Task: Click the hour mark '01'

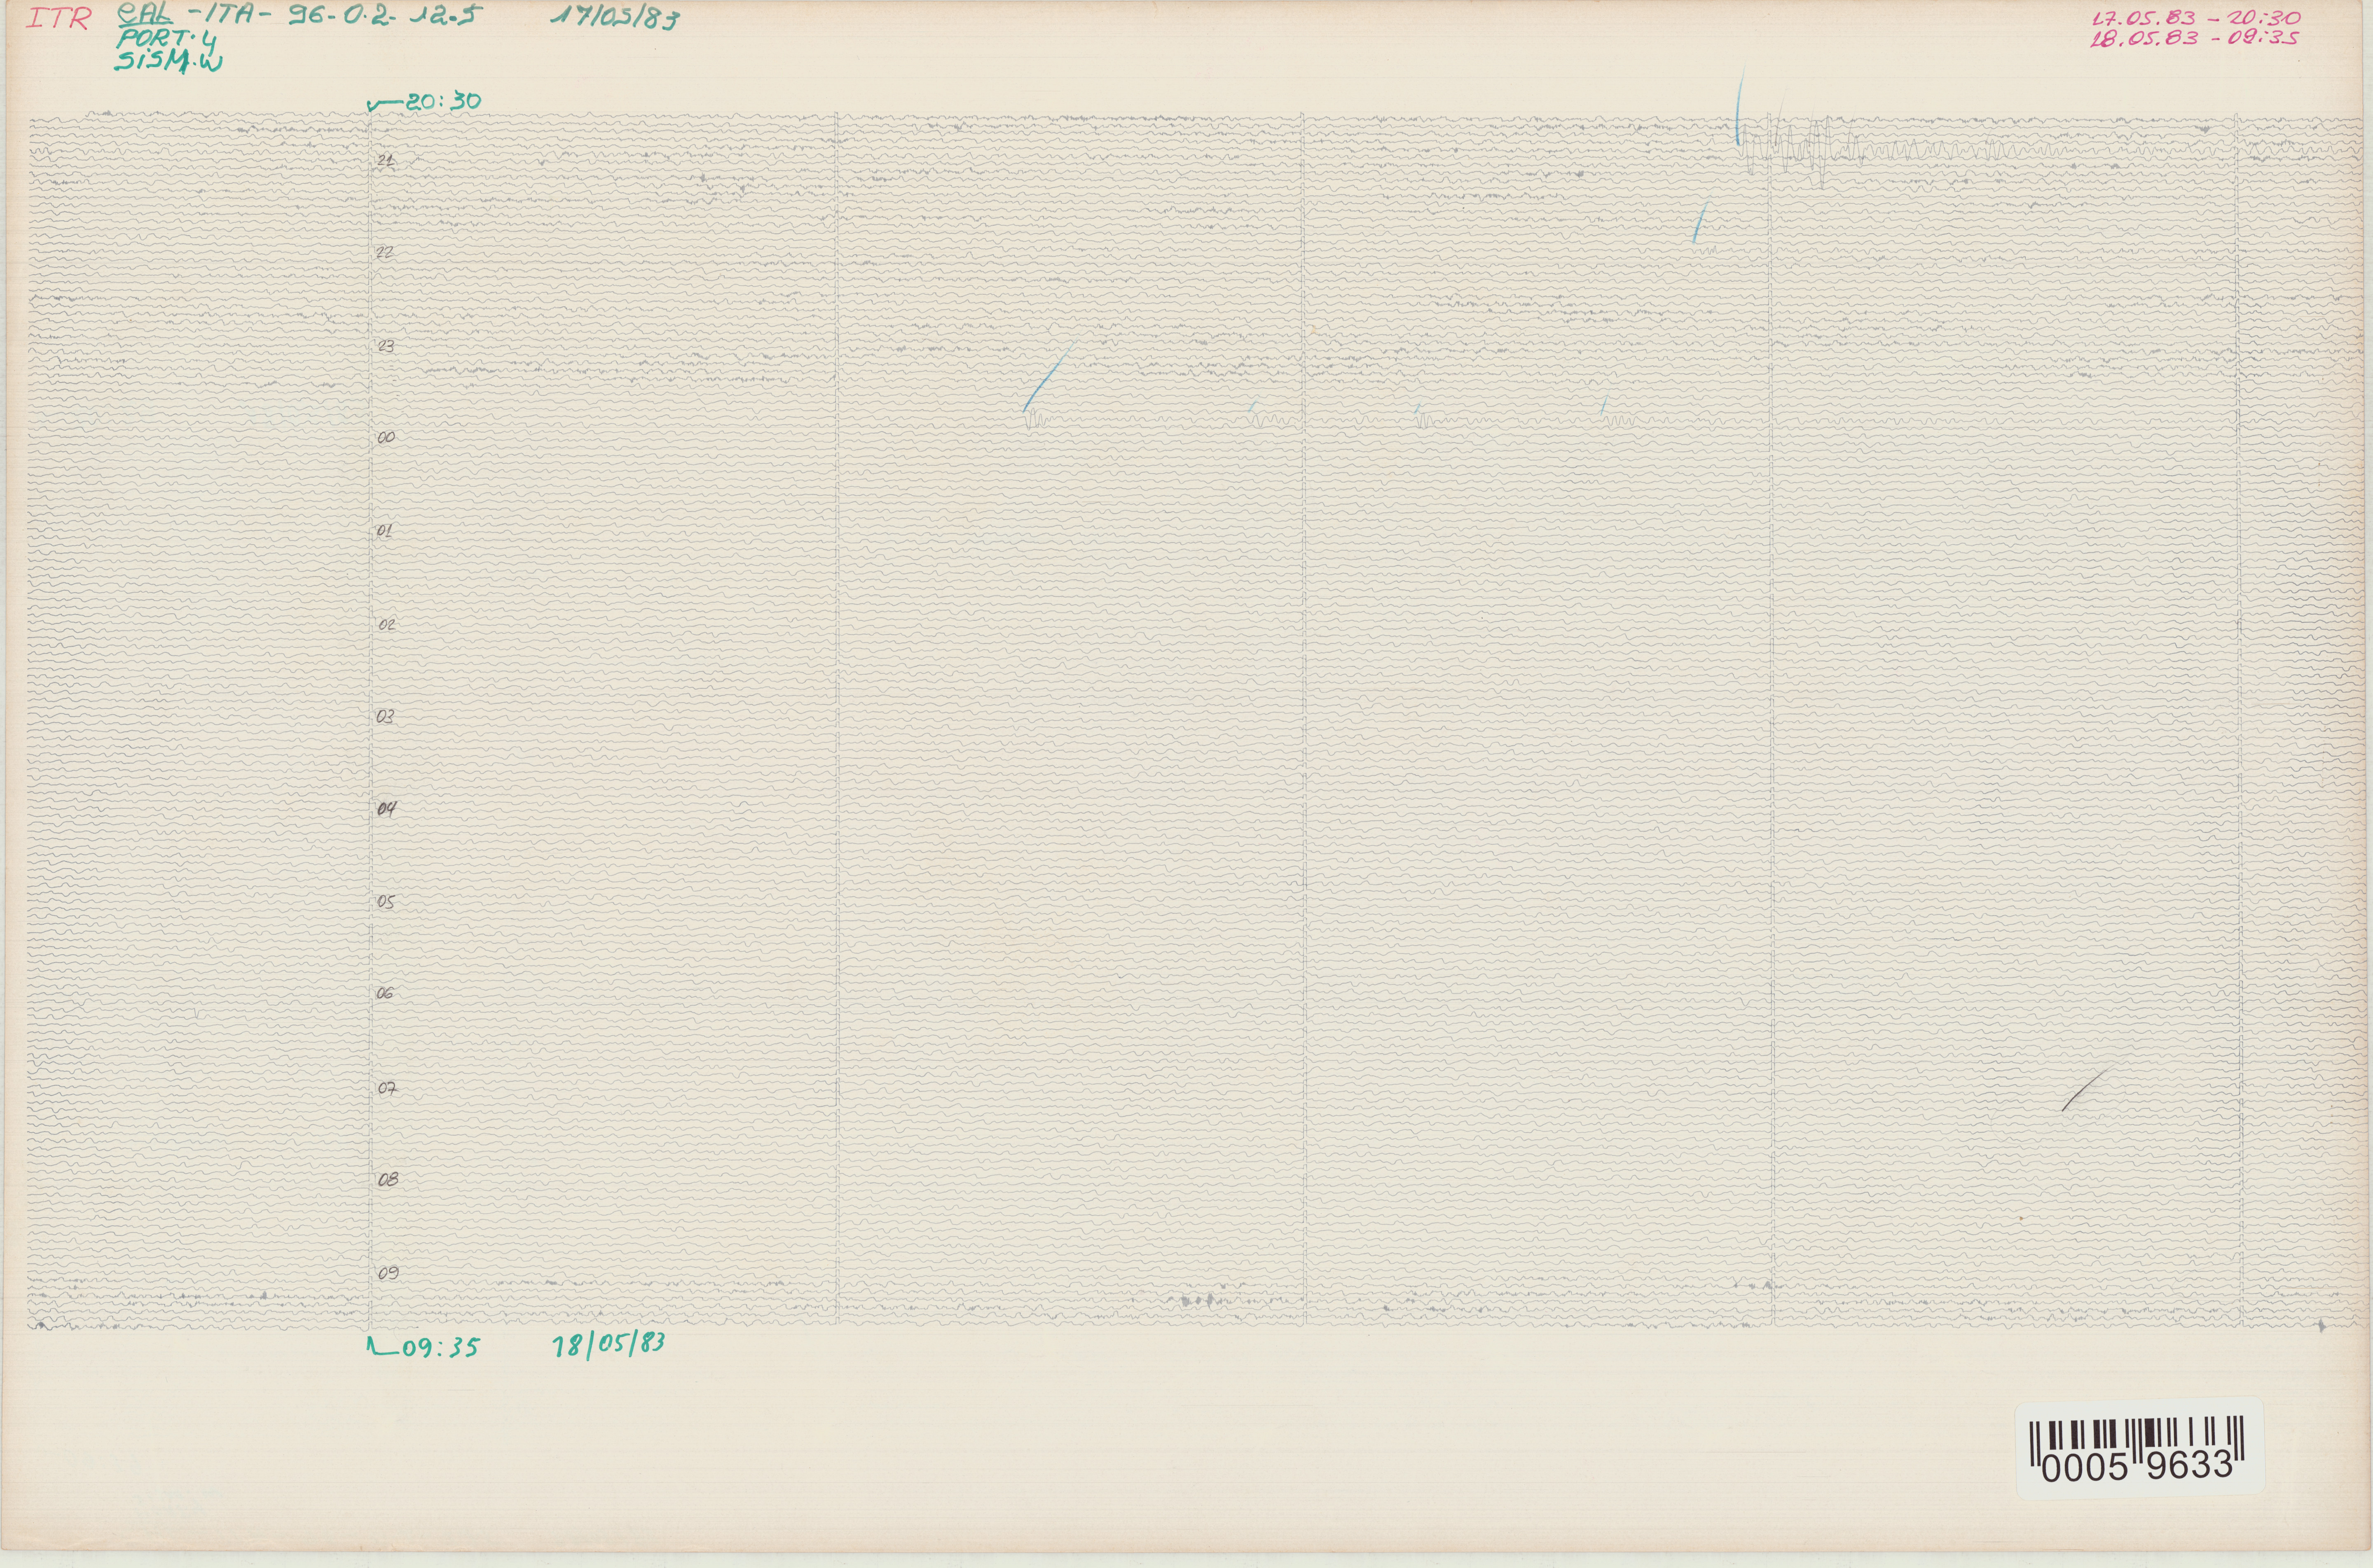Action: pos(384,531)
